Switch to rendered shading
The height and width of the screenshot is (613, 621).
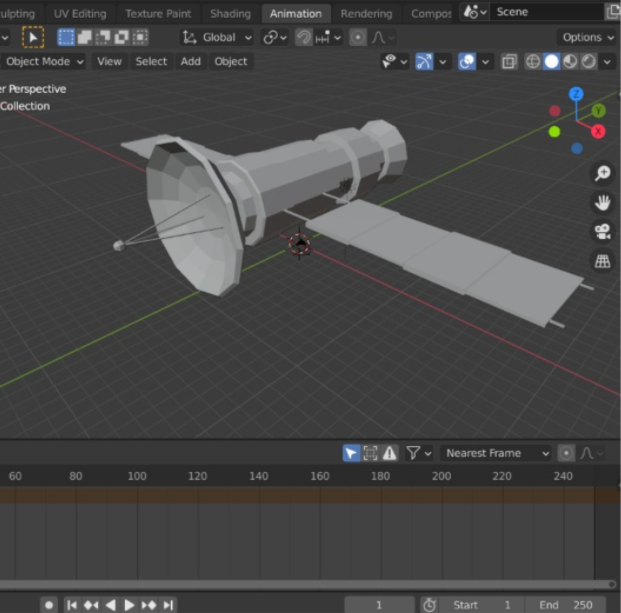[589, 62]
